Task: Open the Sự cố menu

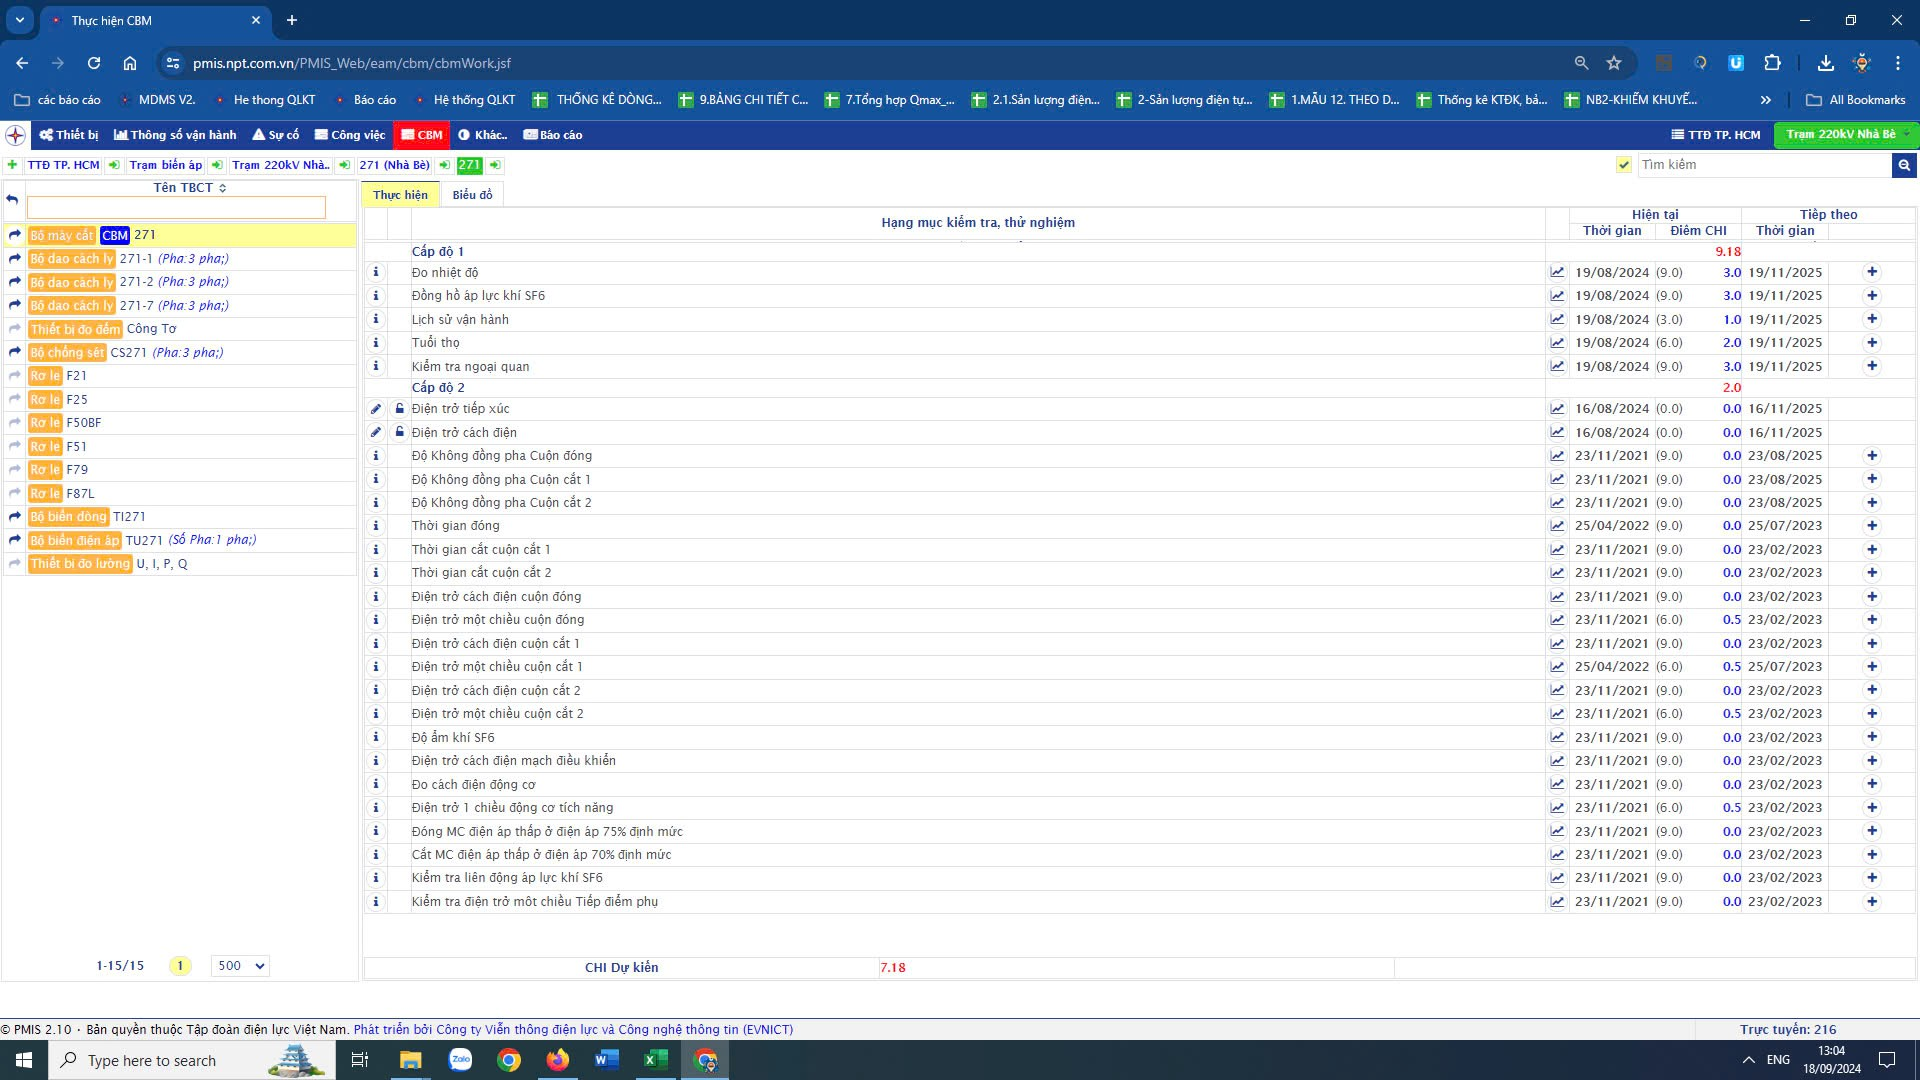Action: point(276,135)
